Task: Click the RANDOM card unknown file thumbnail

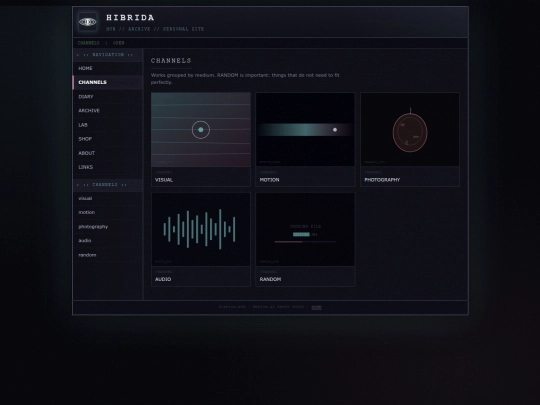Action: click(x=305, y=229)
